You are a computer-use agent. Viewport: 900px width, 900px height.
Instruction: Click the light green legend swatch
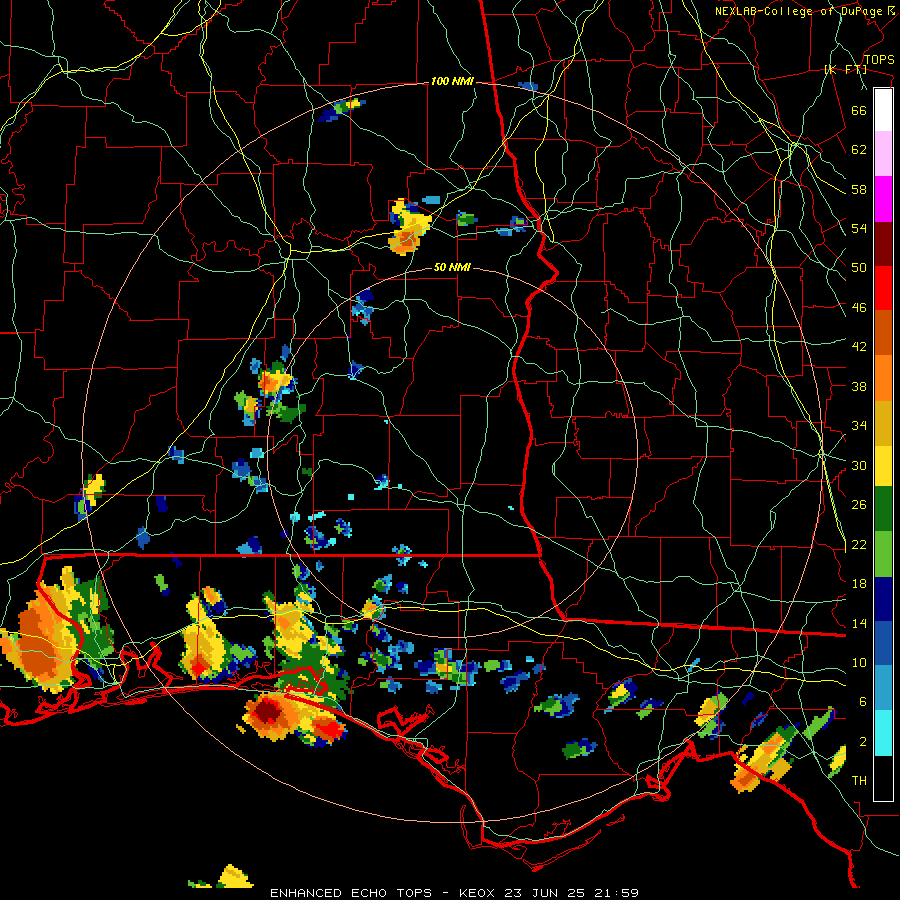click(883, 554)
